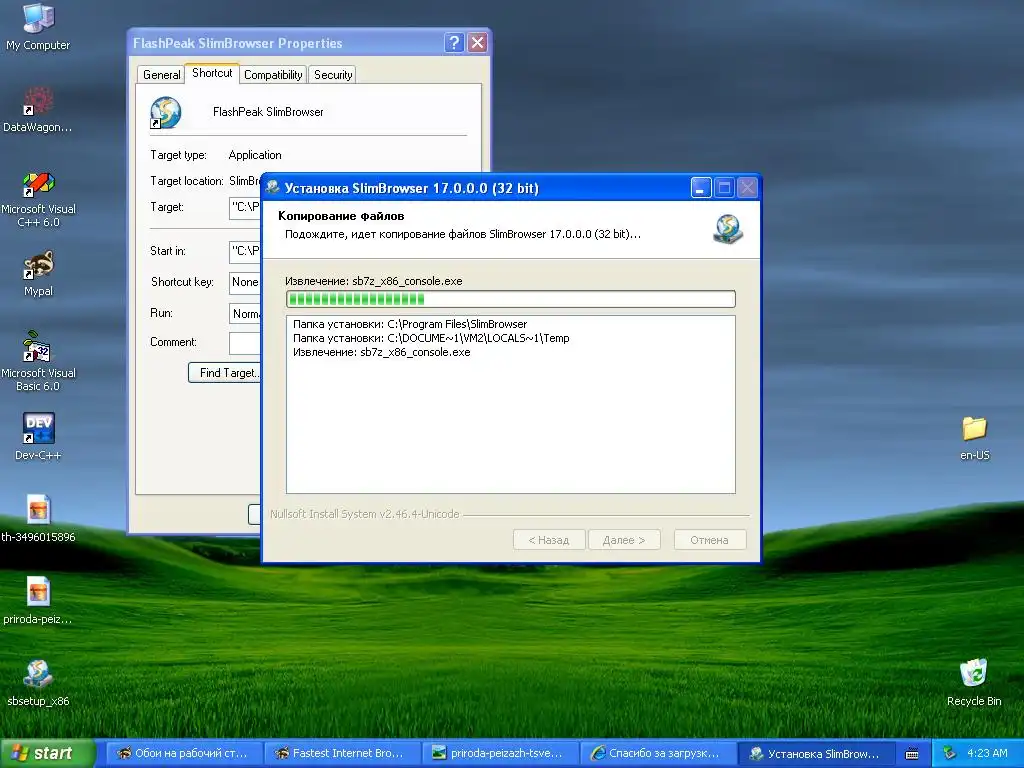Image resolution: width=1024 pixels, height=768 pixels.
Task: Open Run dropdown in Properties
Action: click(x=246, y=313)
